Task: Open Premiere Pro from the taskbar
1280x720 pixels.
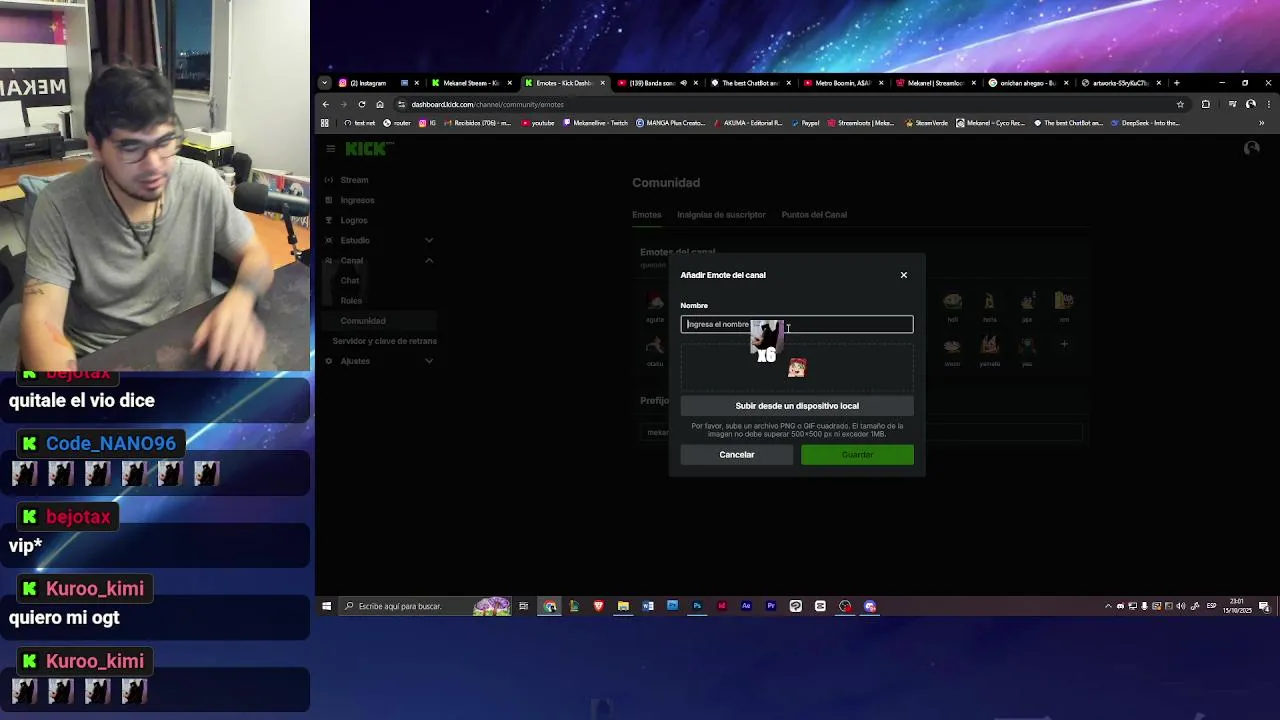Action: pyautogui.click(x=771, y=606)
